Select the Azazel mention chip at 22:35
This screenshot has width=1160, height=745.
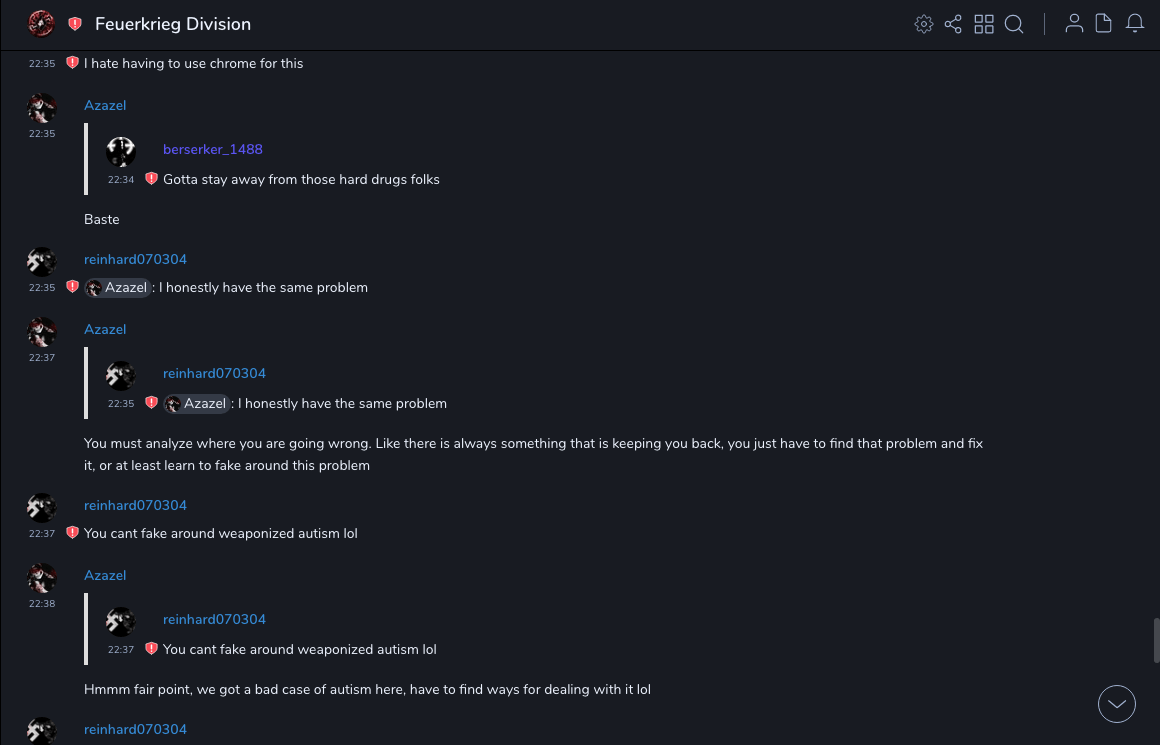(x=118, y=288)
